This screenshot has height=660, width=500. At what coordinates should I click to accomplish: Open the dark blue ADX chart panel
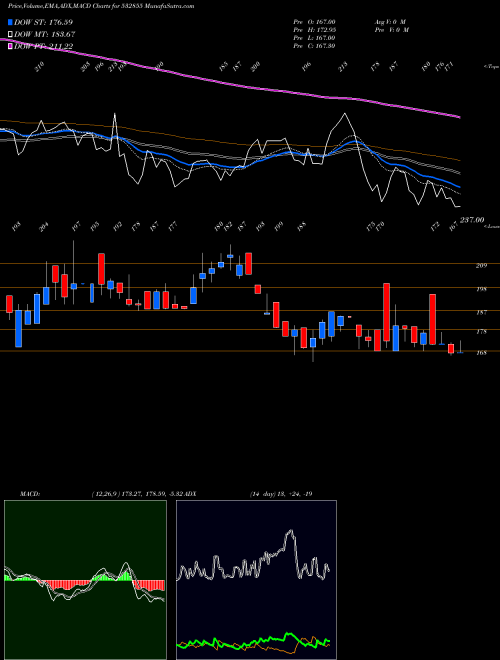pos(256,580)
